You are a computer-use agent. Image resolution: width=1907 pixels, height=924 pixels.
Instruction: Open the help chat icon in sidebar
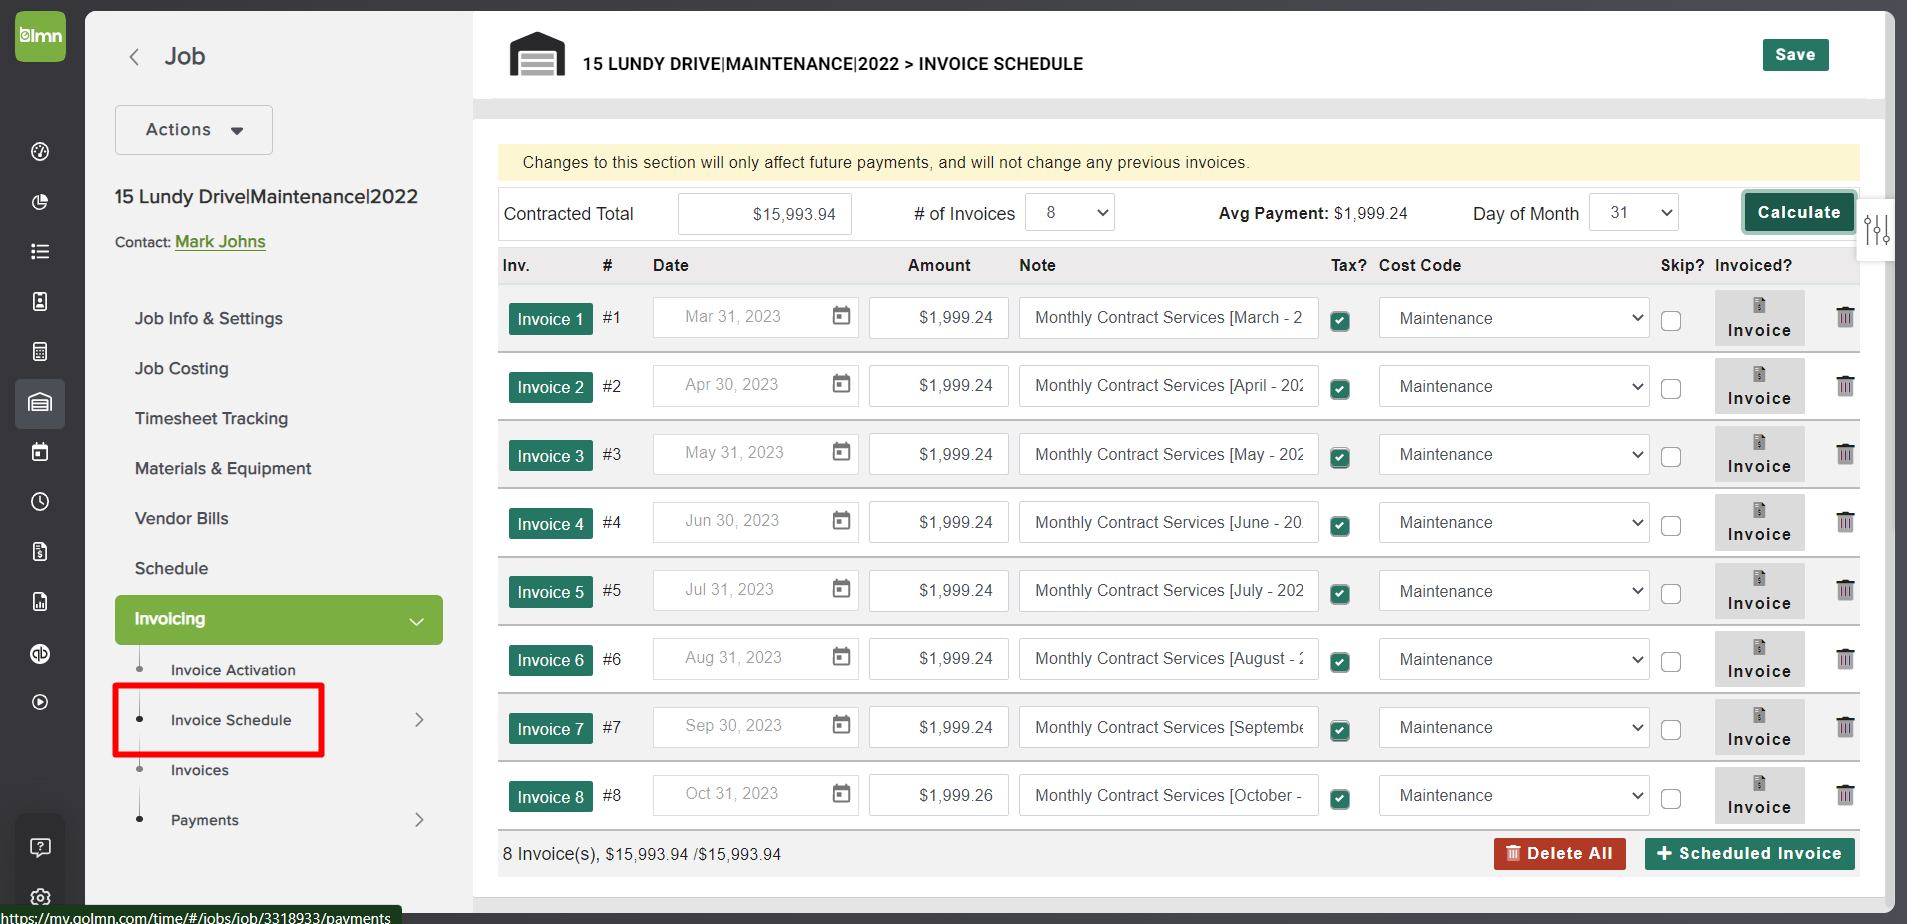coord(40,848)
